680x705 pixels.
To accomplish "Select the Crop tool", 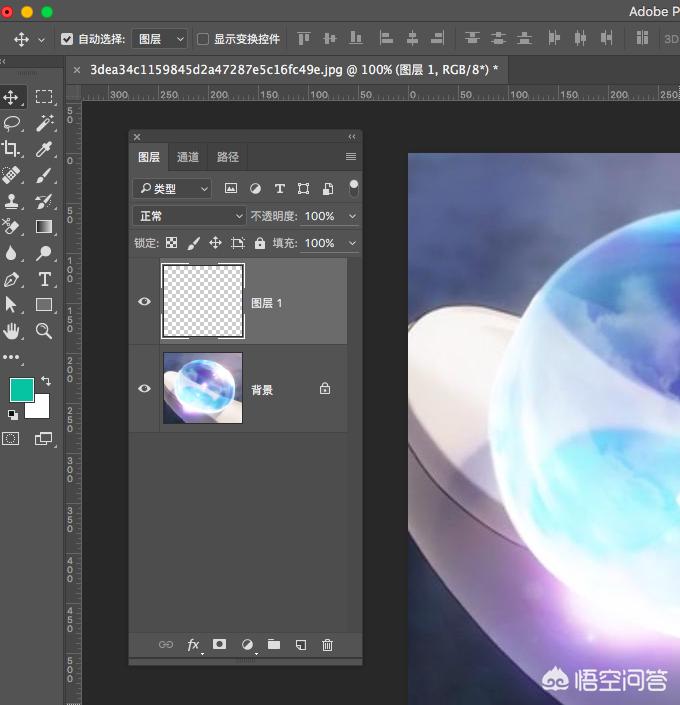I will pyautogui.click(x=12, y=149).
